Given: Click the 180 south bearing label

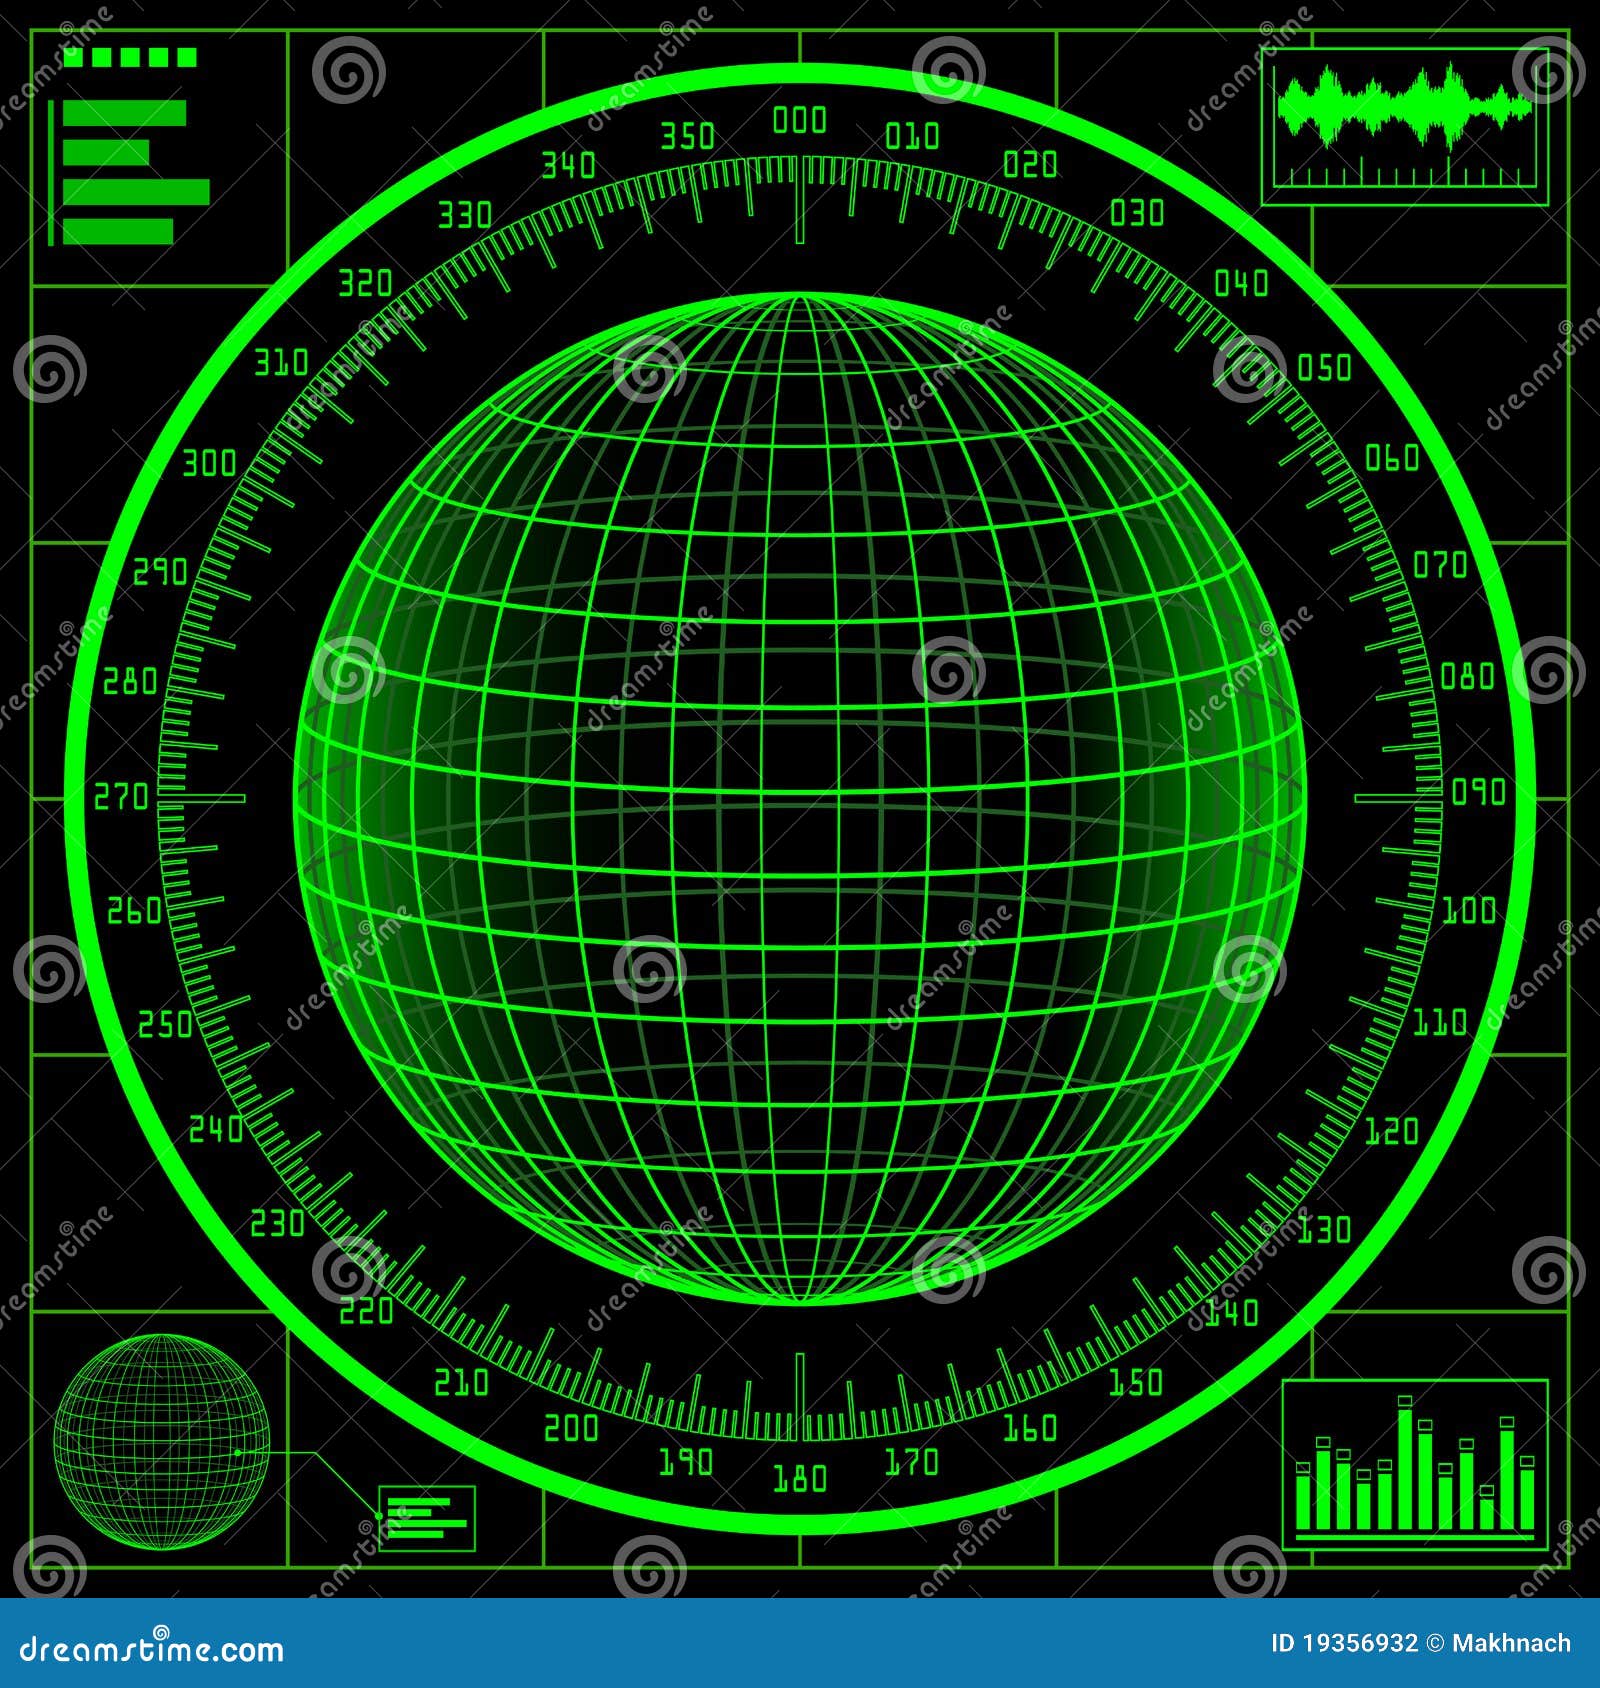Looking at the screenshot, I should click(800, 1478).
